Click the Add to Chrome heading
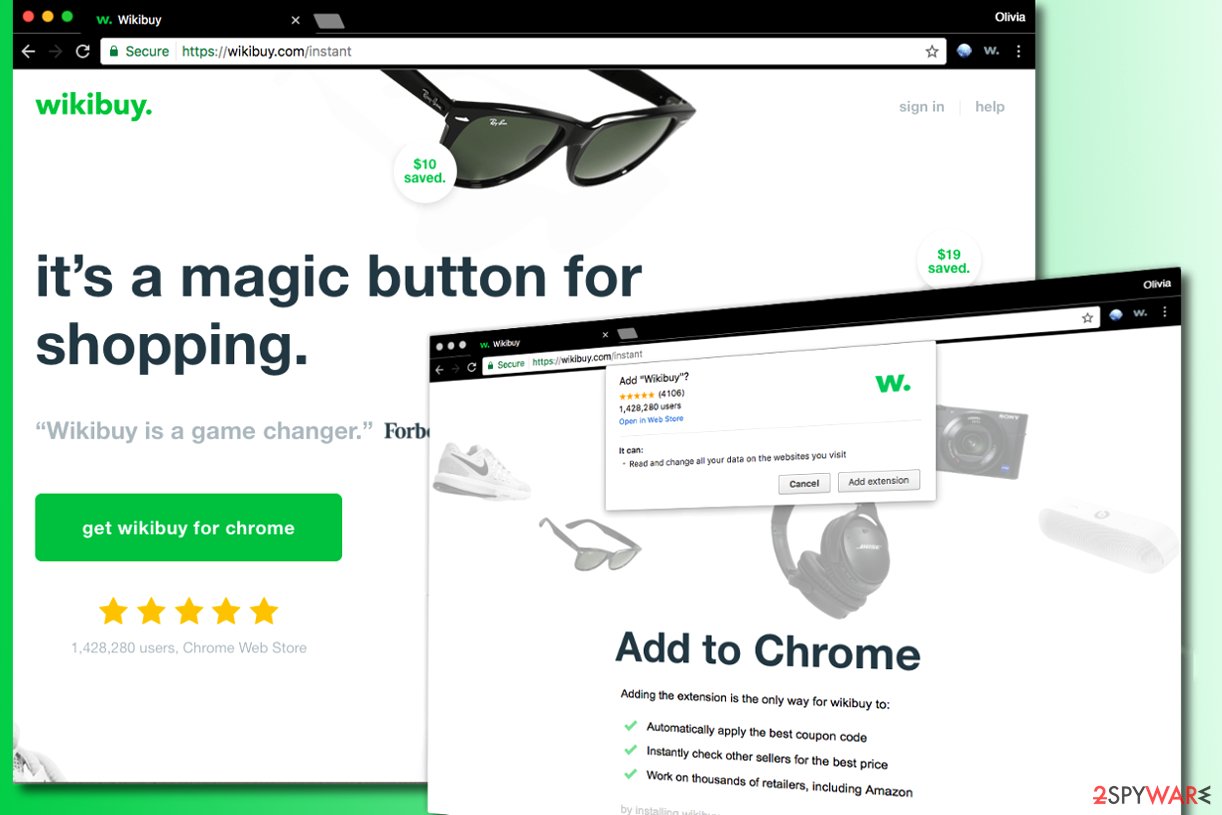The width and height of the screenshot is (1222, 815). (x=767, y=651)
